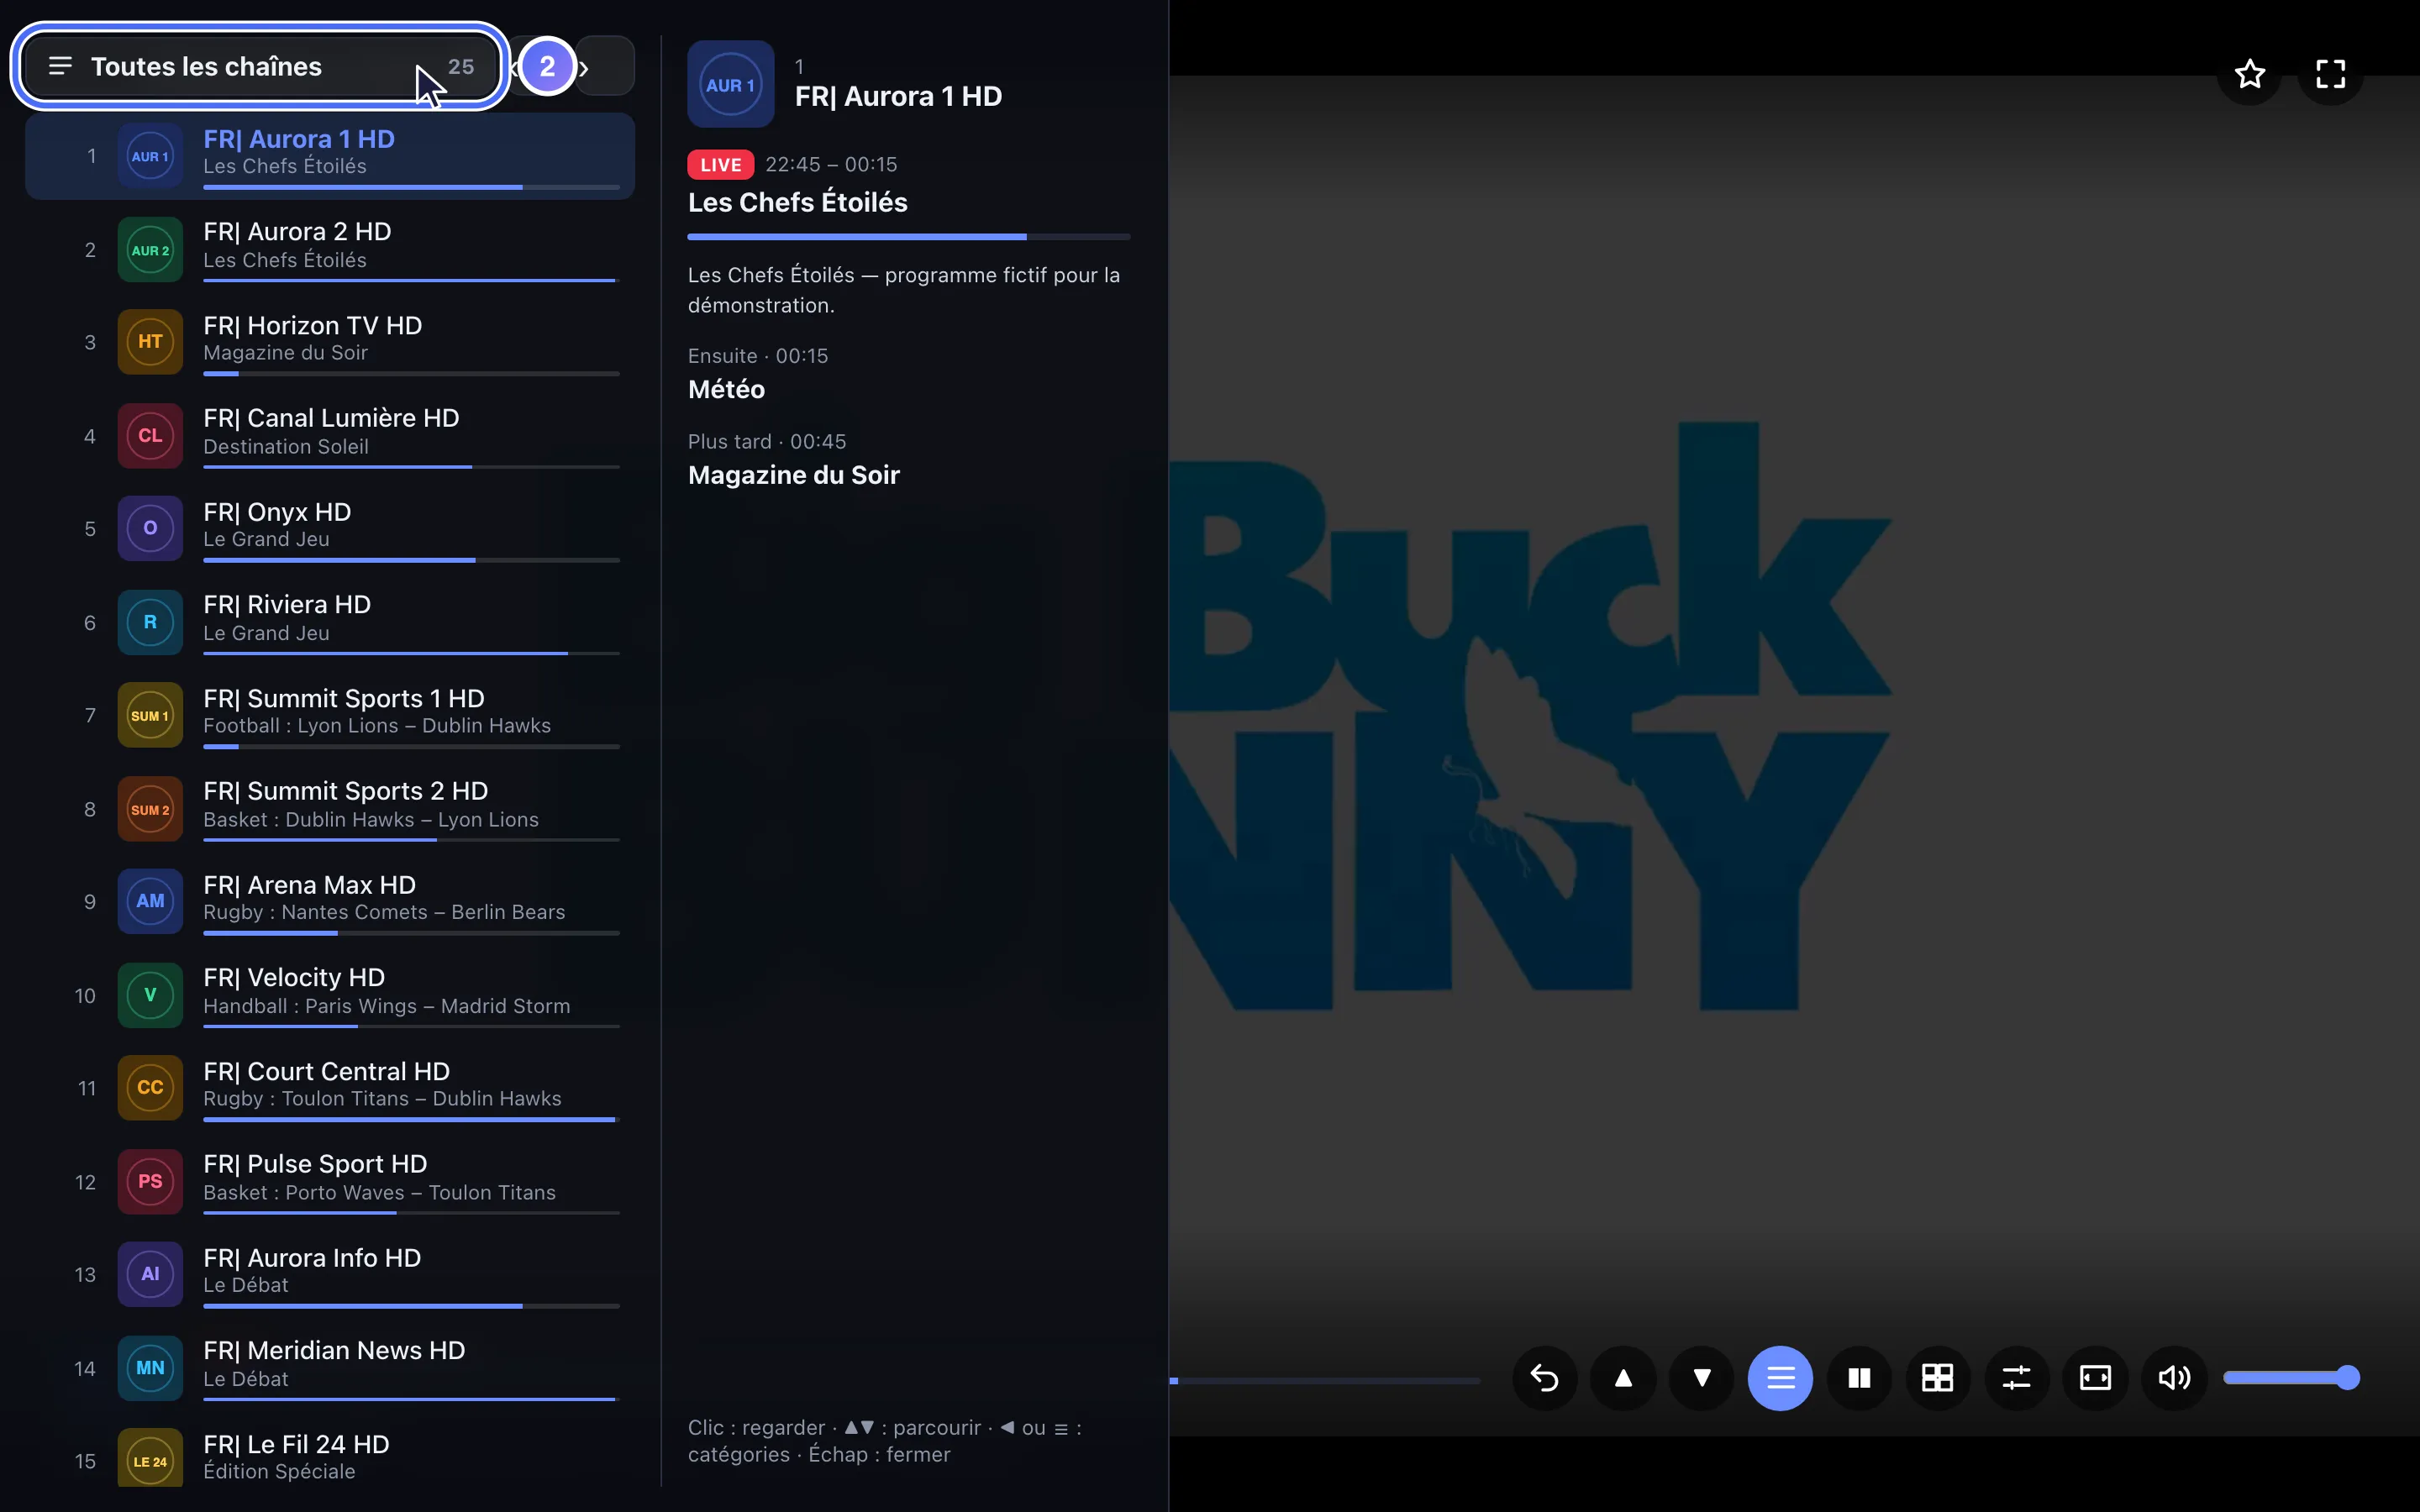
Task: Enter fullscreen with the corner-brackets icon
Action: coord(2331,73)
